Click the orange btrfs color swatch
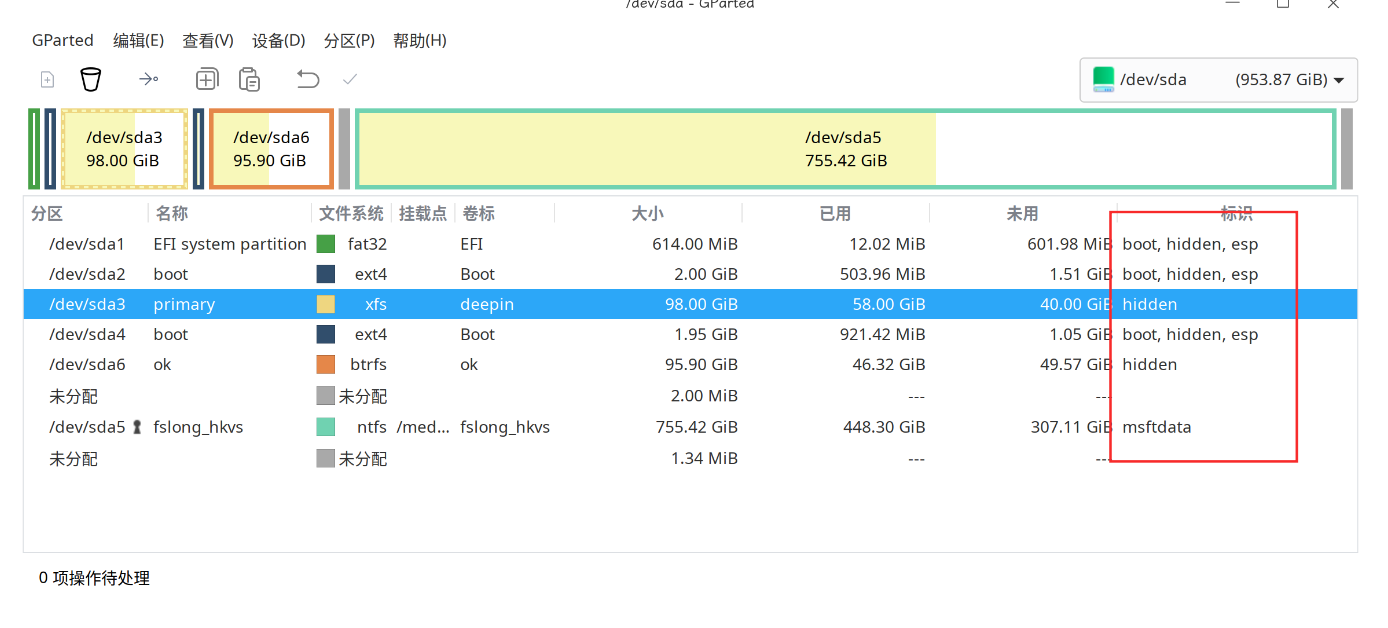 (x=326, y=365)
